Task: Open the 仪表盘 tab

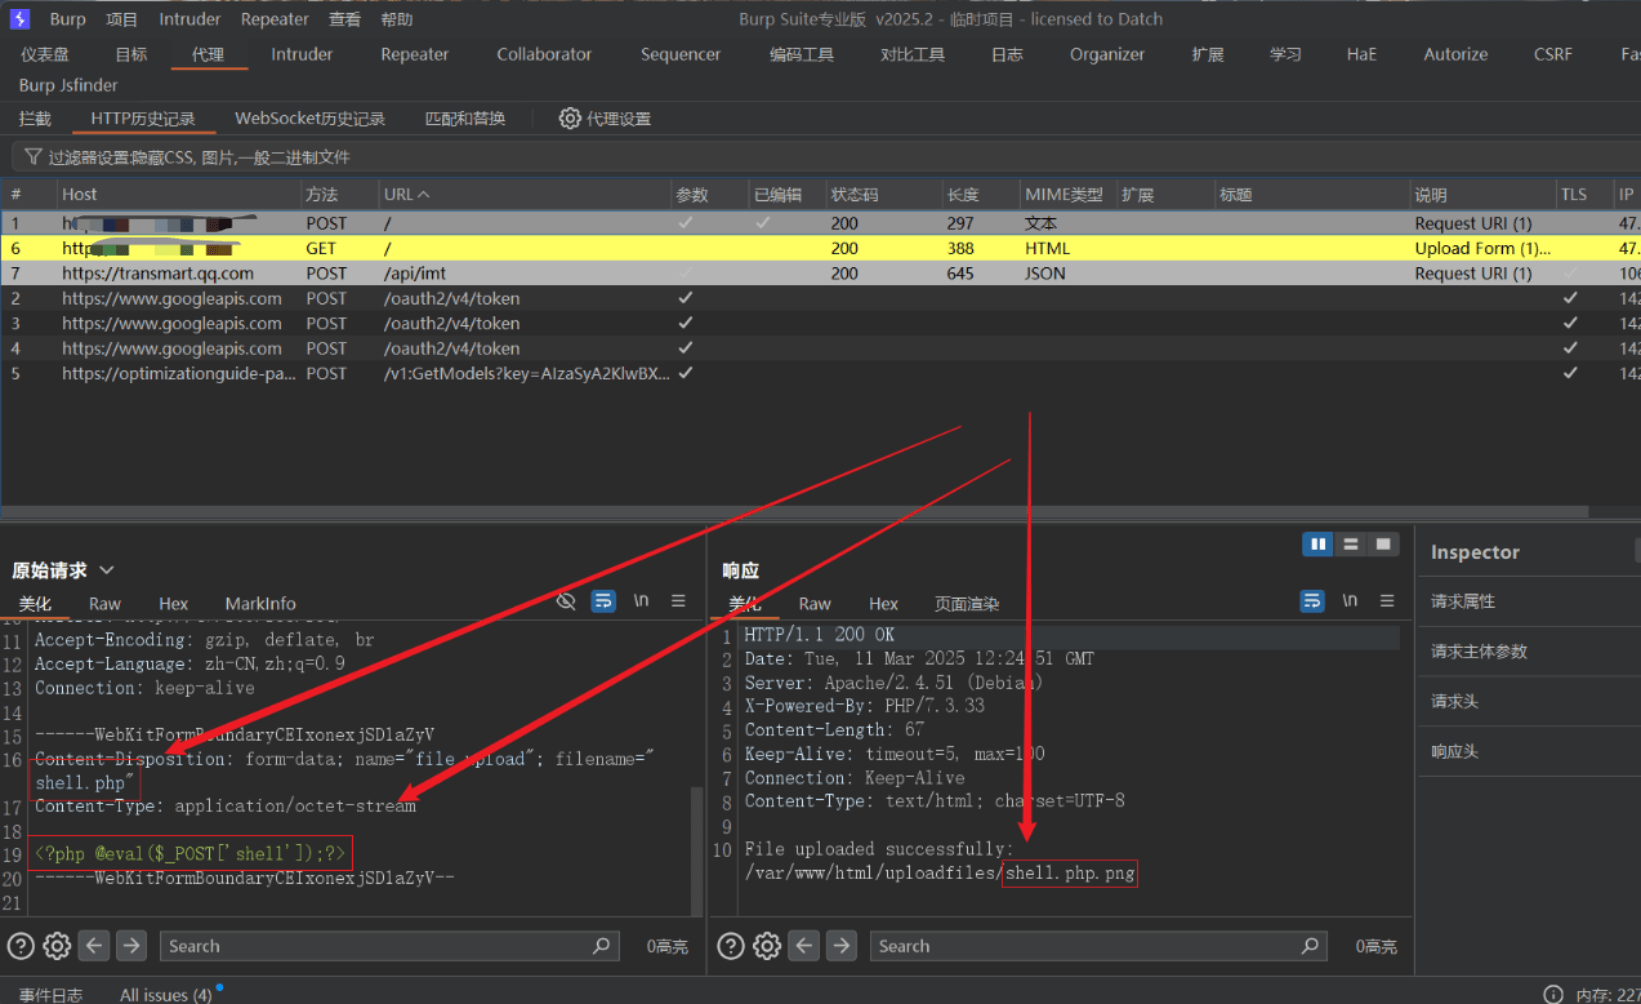Action: [45, 54]
